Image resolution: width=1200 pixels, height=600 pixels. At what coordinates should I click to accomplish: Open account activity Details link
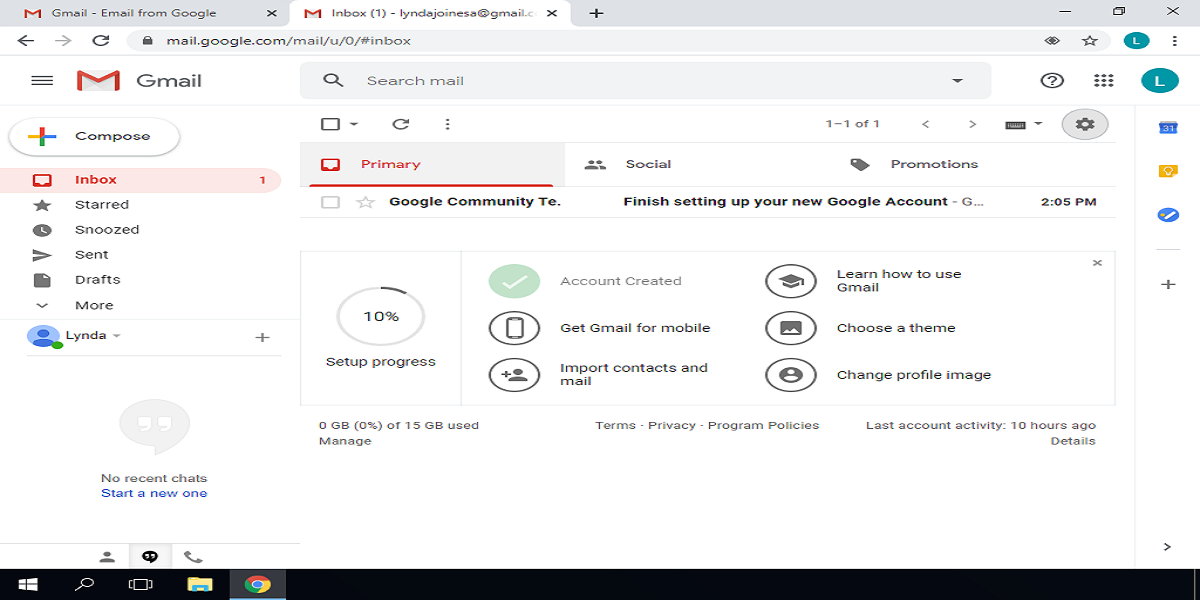(x=1073, y=441)
